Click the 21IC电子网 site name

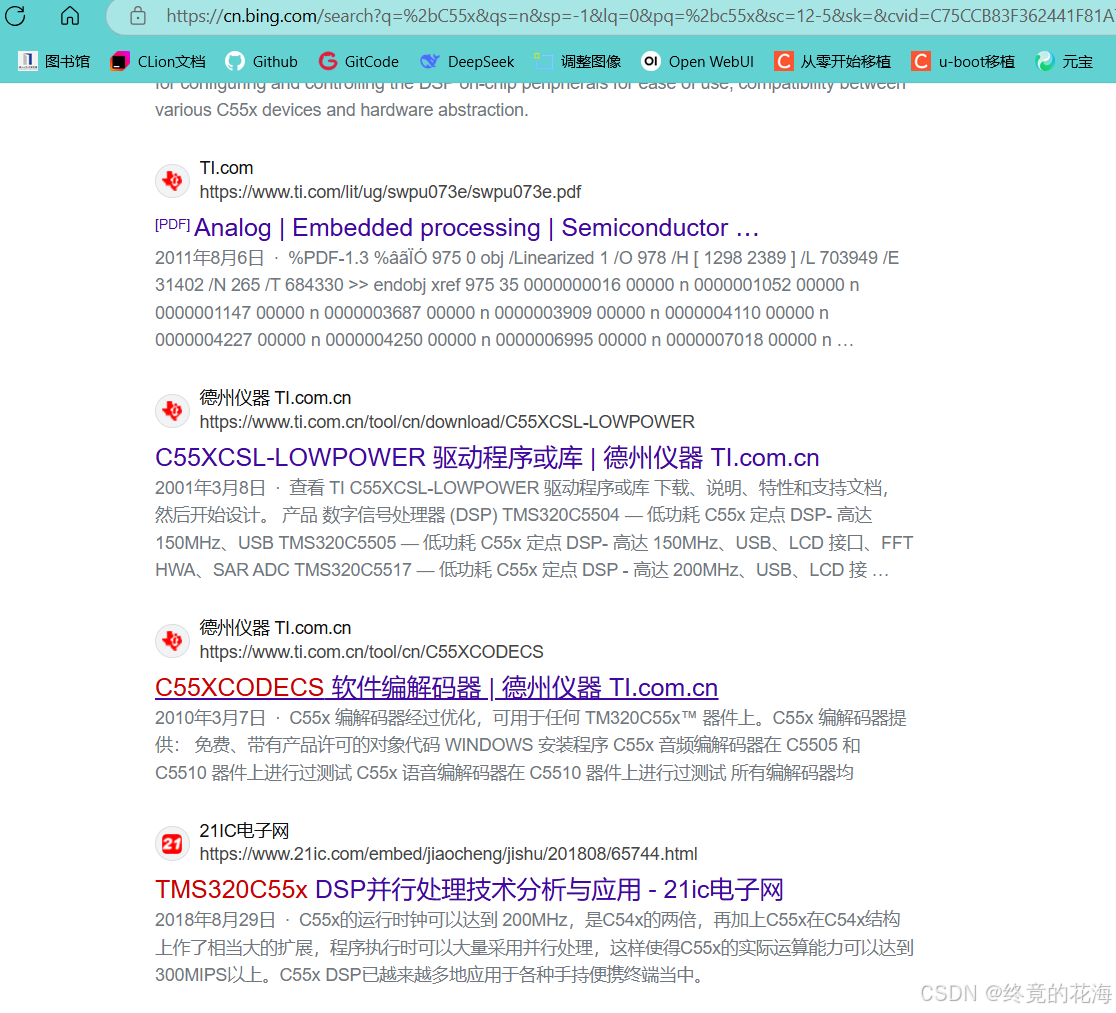[244, 831]
